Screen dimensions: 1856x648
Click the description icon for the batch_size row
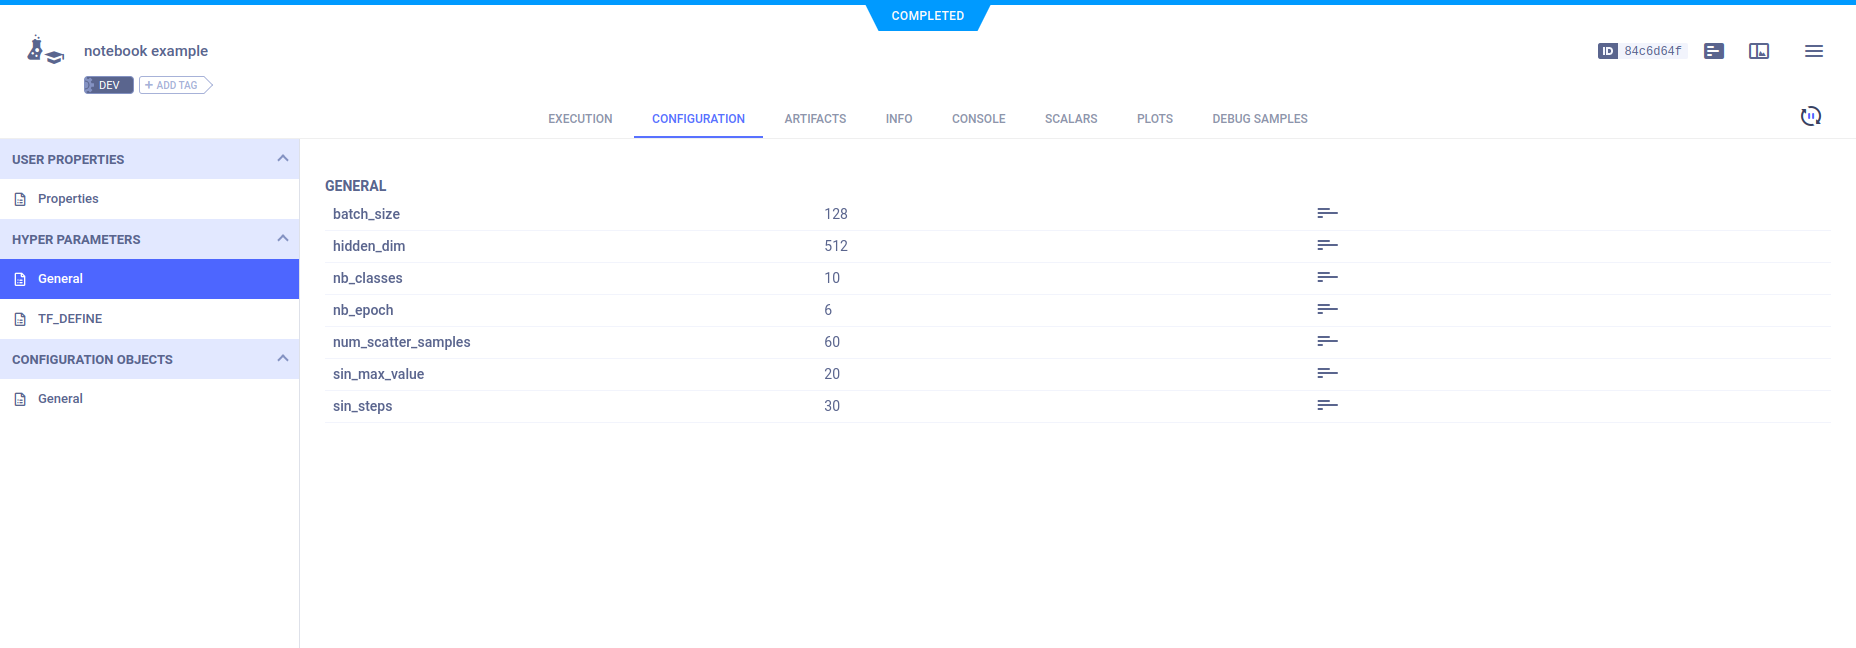tap(1327, 214)
